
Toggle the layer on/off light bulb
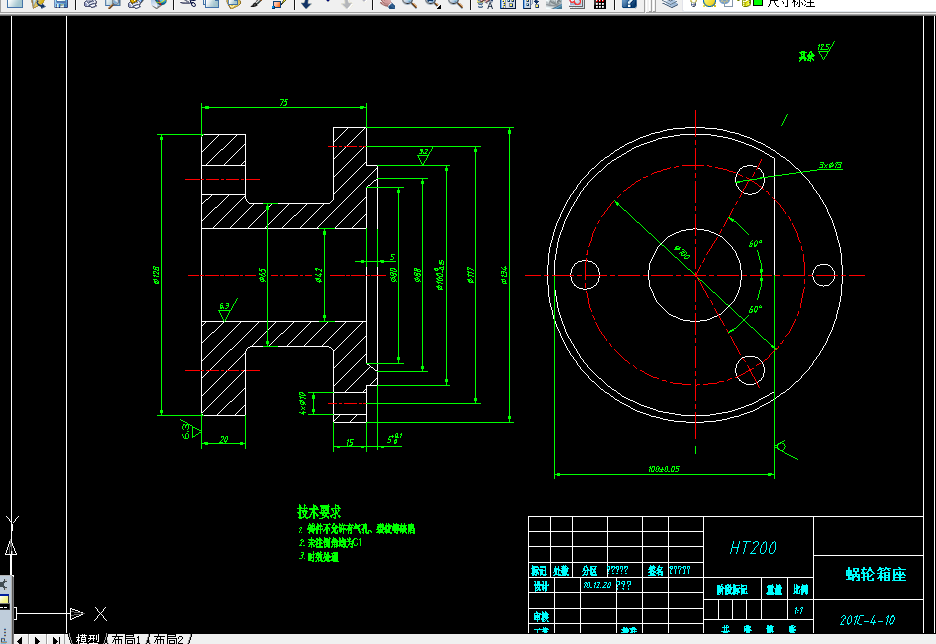point(694,3)
